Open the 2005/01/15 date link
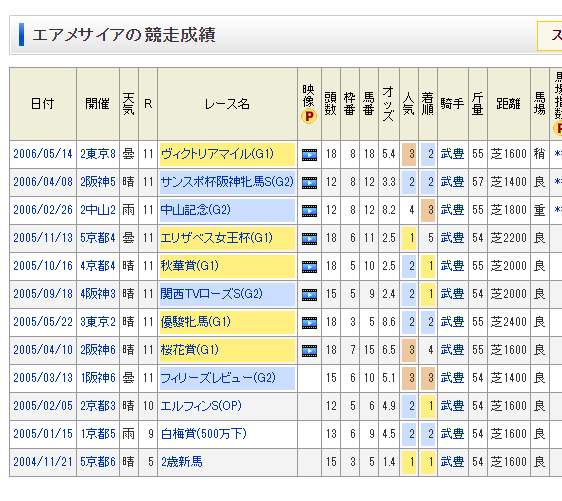Image resolution: width=562 pixels, height=501 pixels. (x=43, y=434)
